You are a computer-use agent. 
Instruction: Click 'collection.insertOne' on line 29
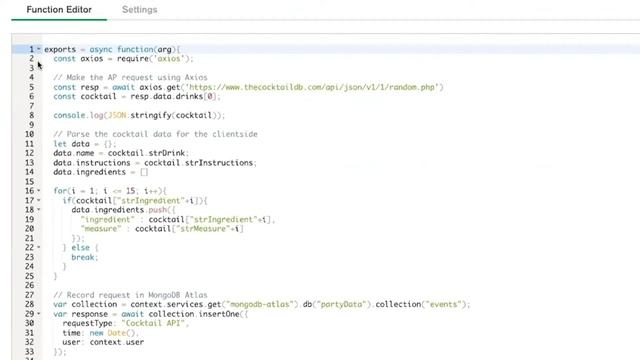[x=194, y=314]
